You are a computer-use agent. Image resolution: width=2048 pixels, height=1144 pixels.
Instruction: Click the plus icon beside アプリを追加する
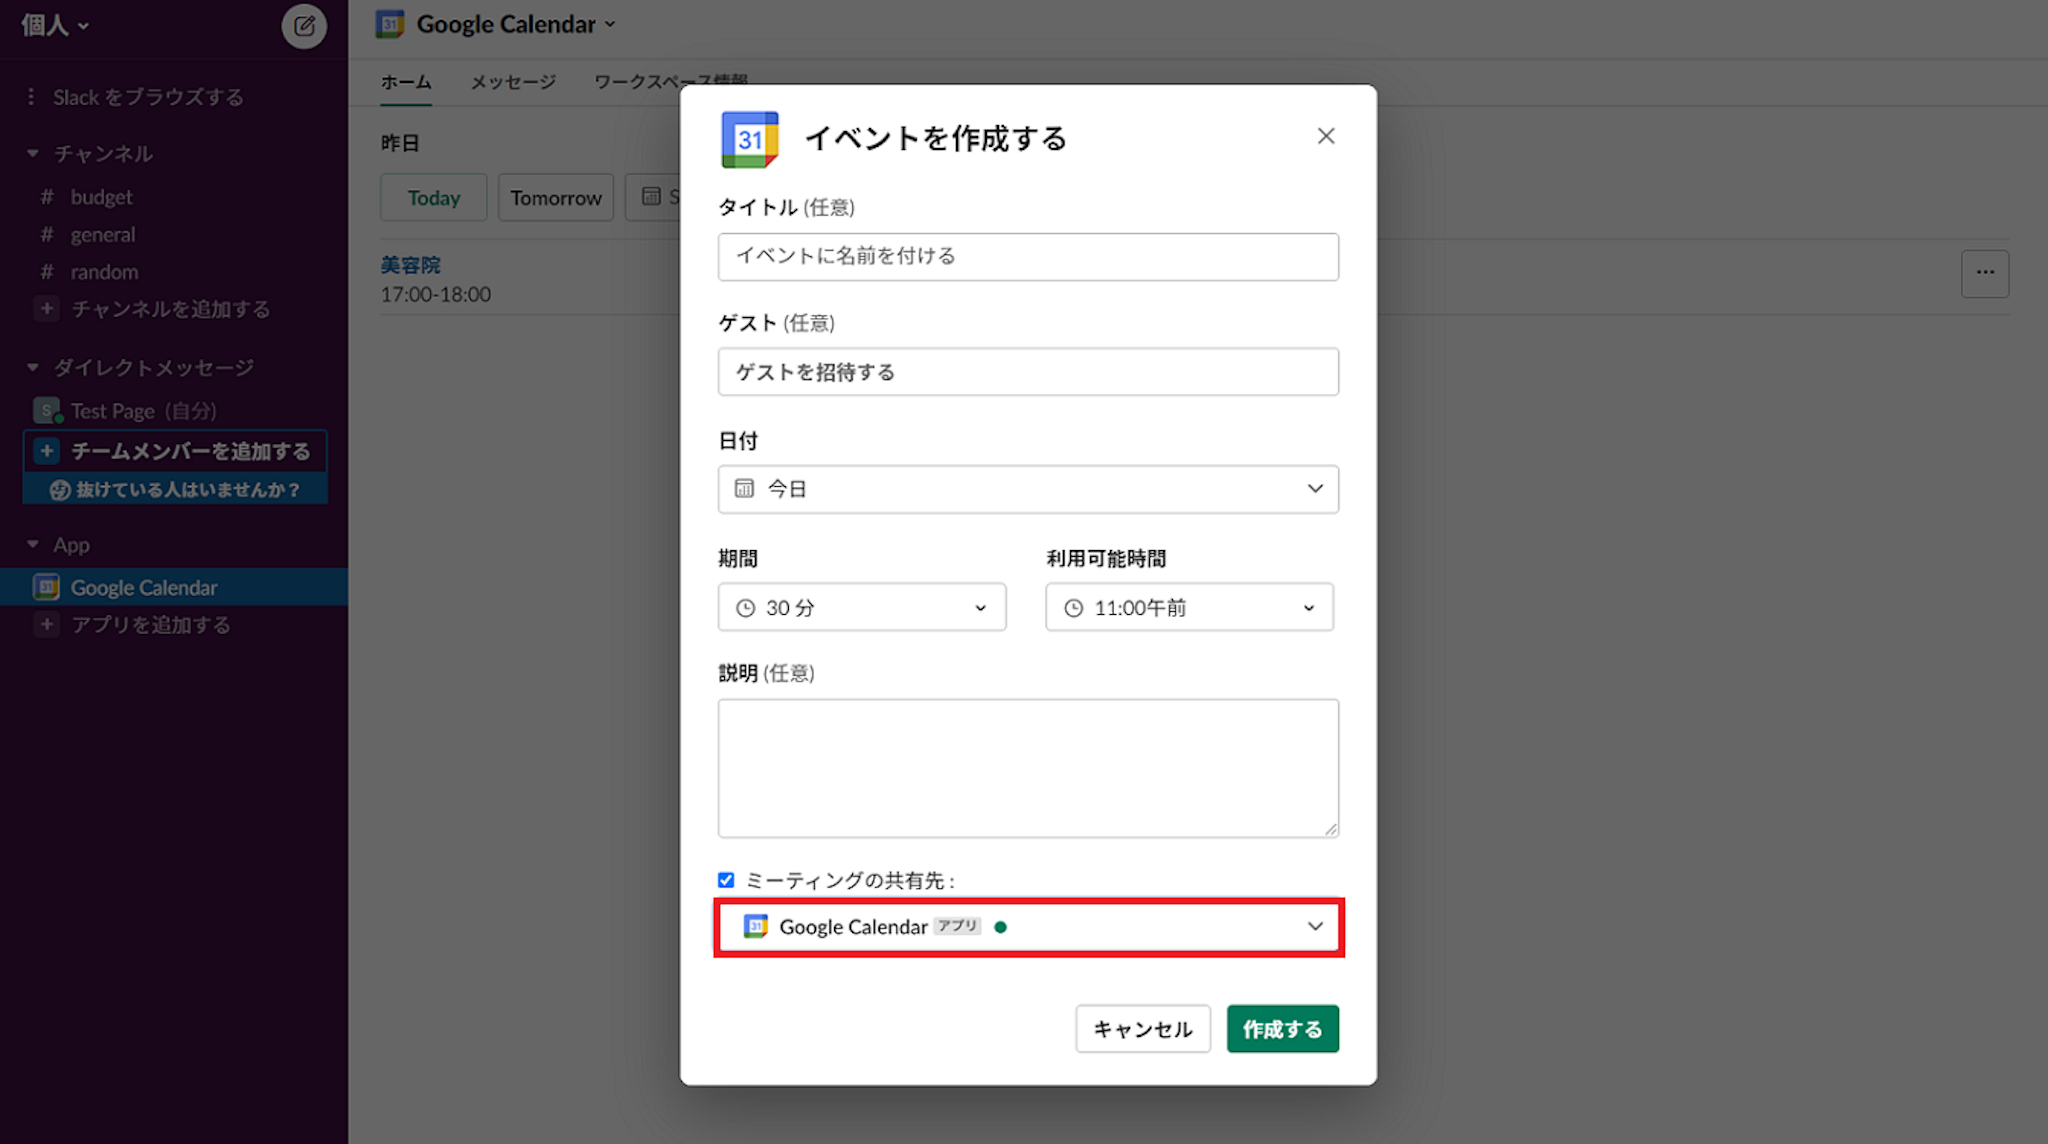pos(46,625)
